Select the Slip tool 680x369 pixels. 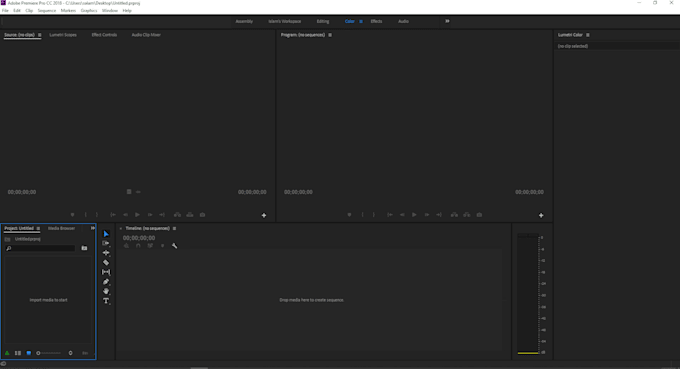pyautogui.click(x=106, y=272)
